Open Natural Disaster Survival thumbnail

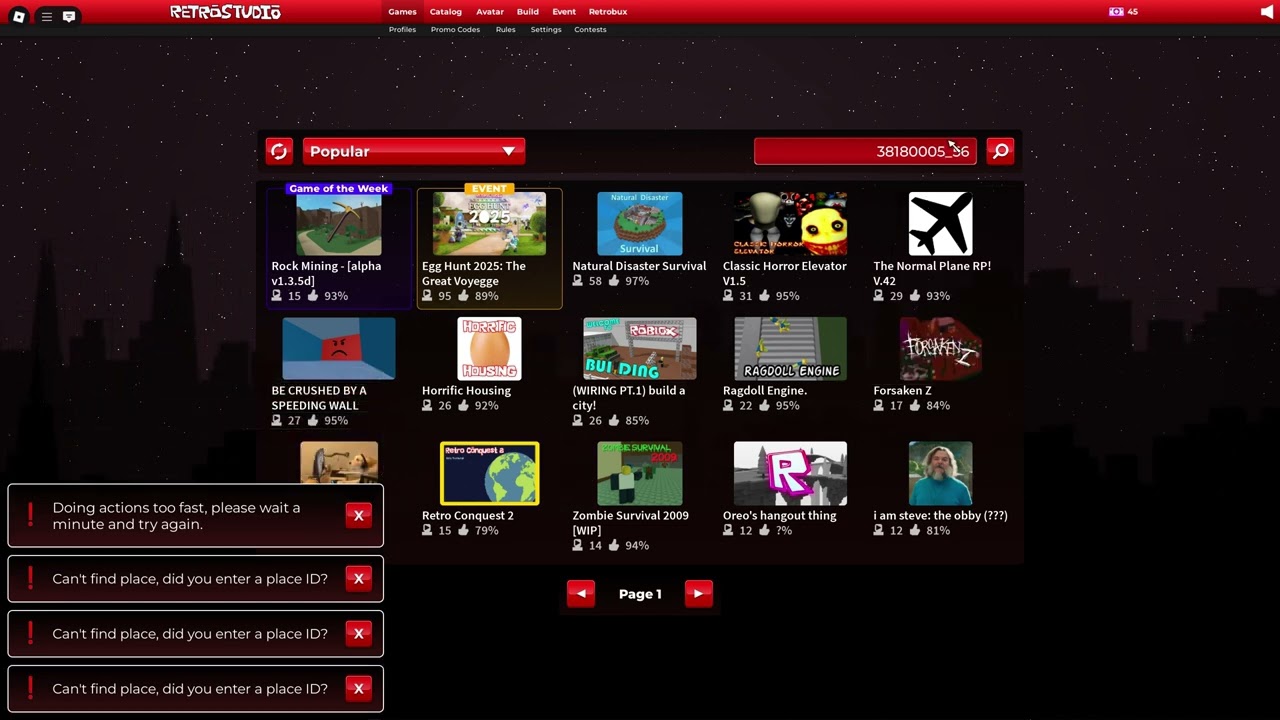pyautogui.click(x=640, y=225)
